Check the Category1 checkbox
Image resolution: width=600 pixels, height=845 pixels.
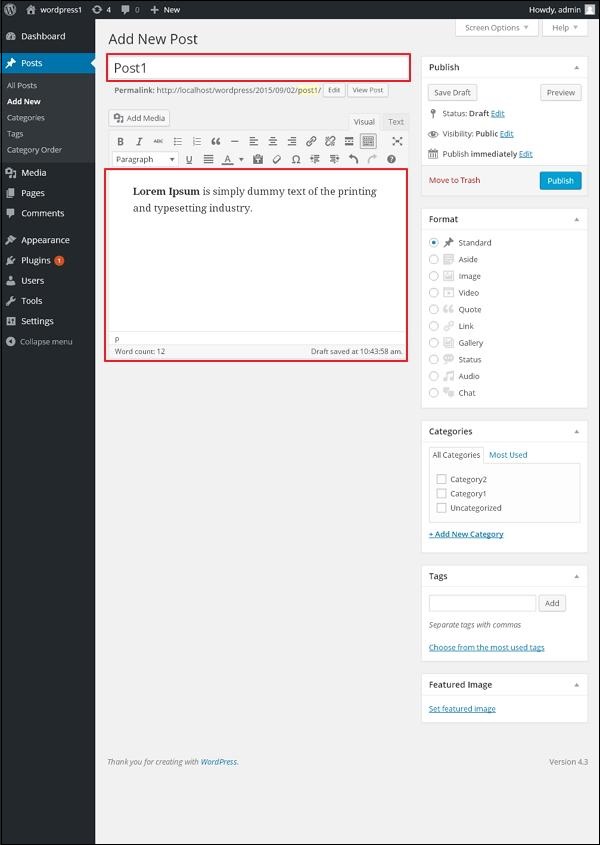[441, 493]
